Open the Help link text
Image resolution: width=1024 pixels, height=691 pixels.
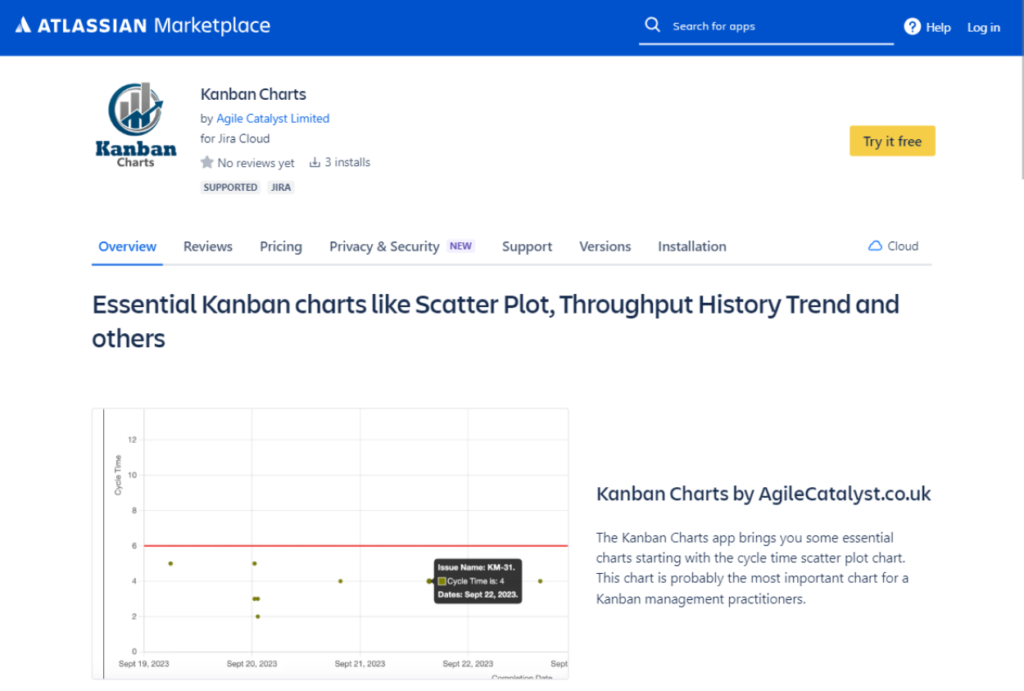(x=938, y=27)
